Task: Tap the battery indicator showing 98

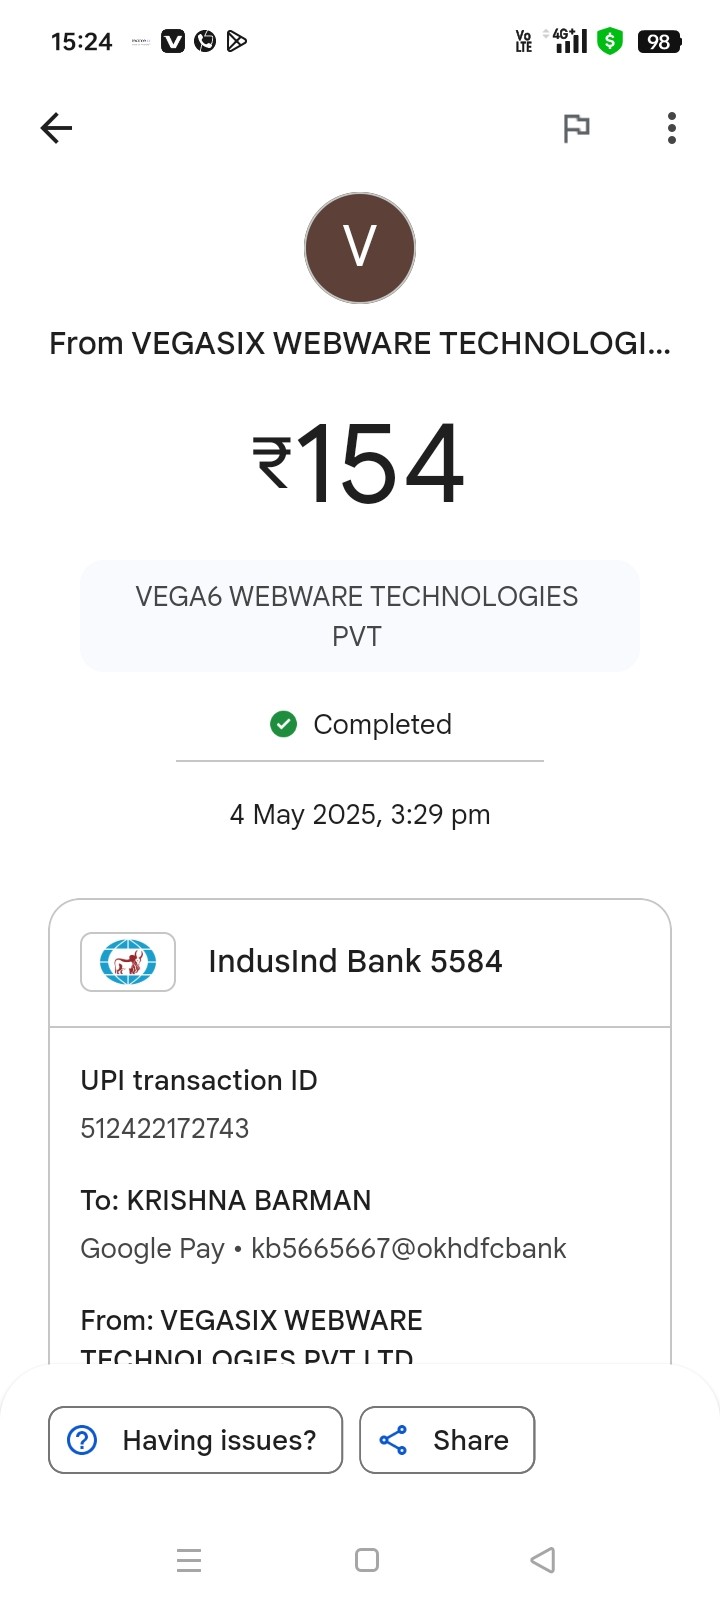Action: tap(659, 42)
